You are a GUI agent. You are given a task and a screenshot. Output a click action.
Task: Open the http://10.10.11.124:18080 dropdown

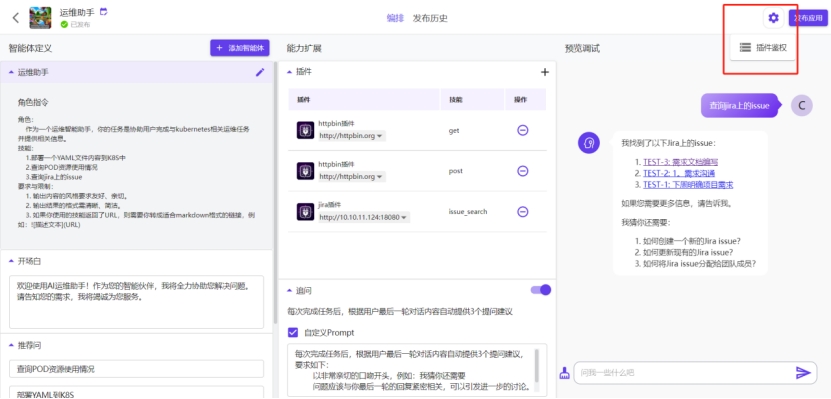pos(364,217)
